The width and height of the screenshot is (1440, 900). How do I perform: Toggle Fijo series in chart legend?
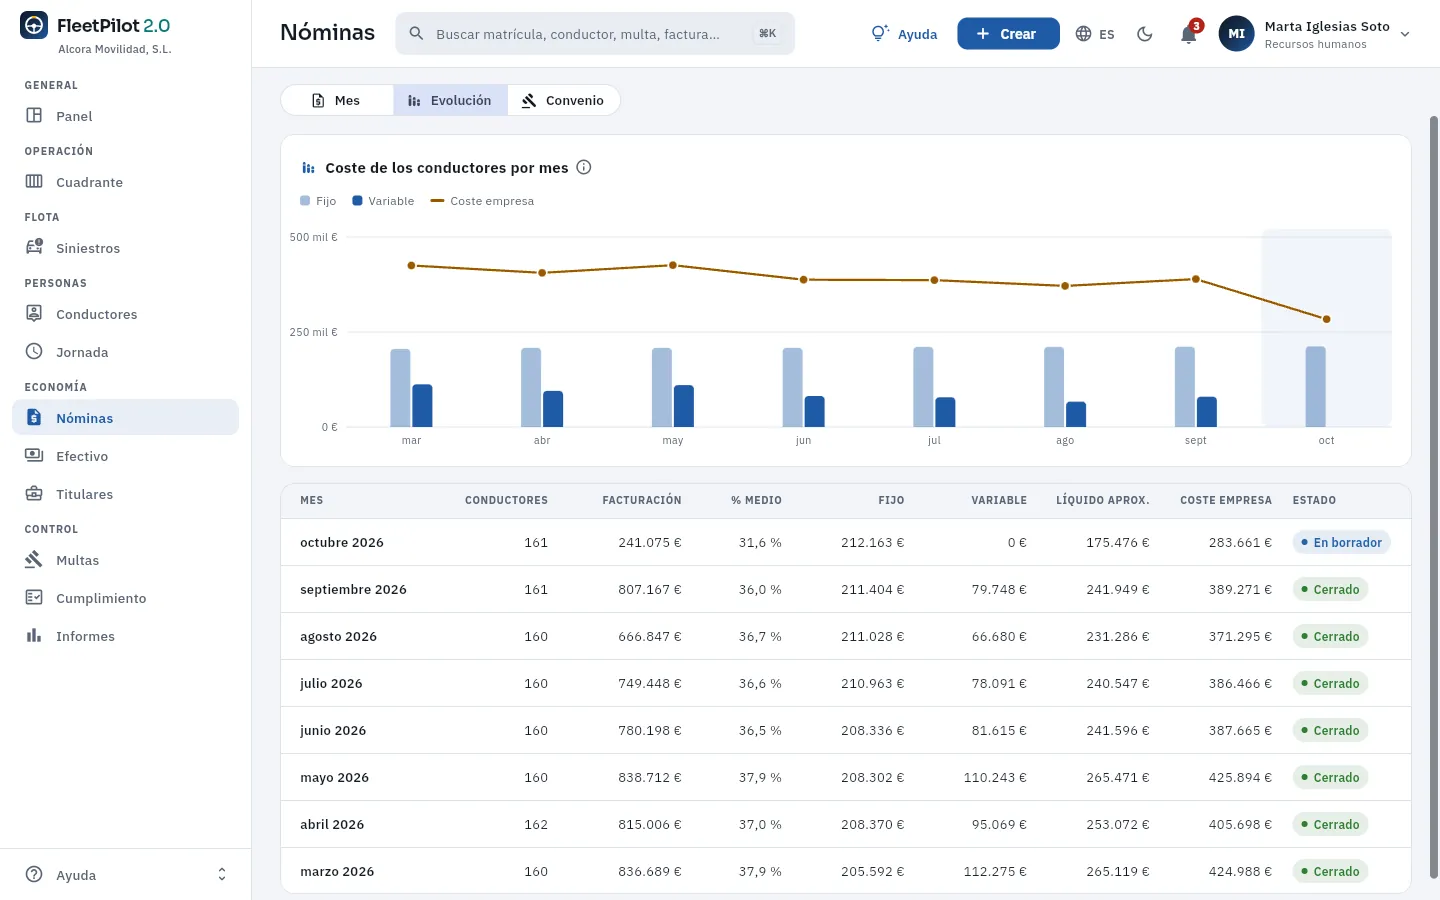click(x=318, y=201)
